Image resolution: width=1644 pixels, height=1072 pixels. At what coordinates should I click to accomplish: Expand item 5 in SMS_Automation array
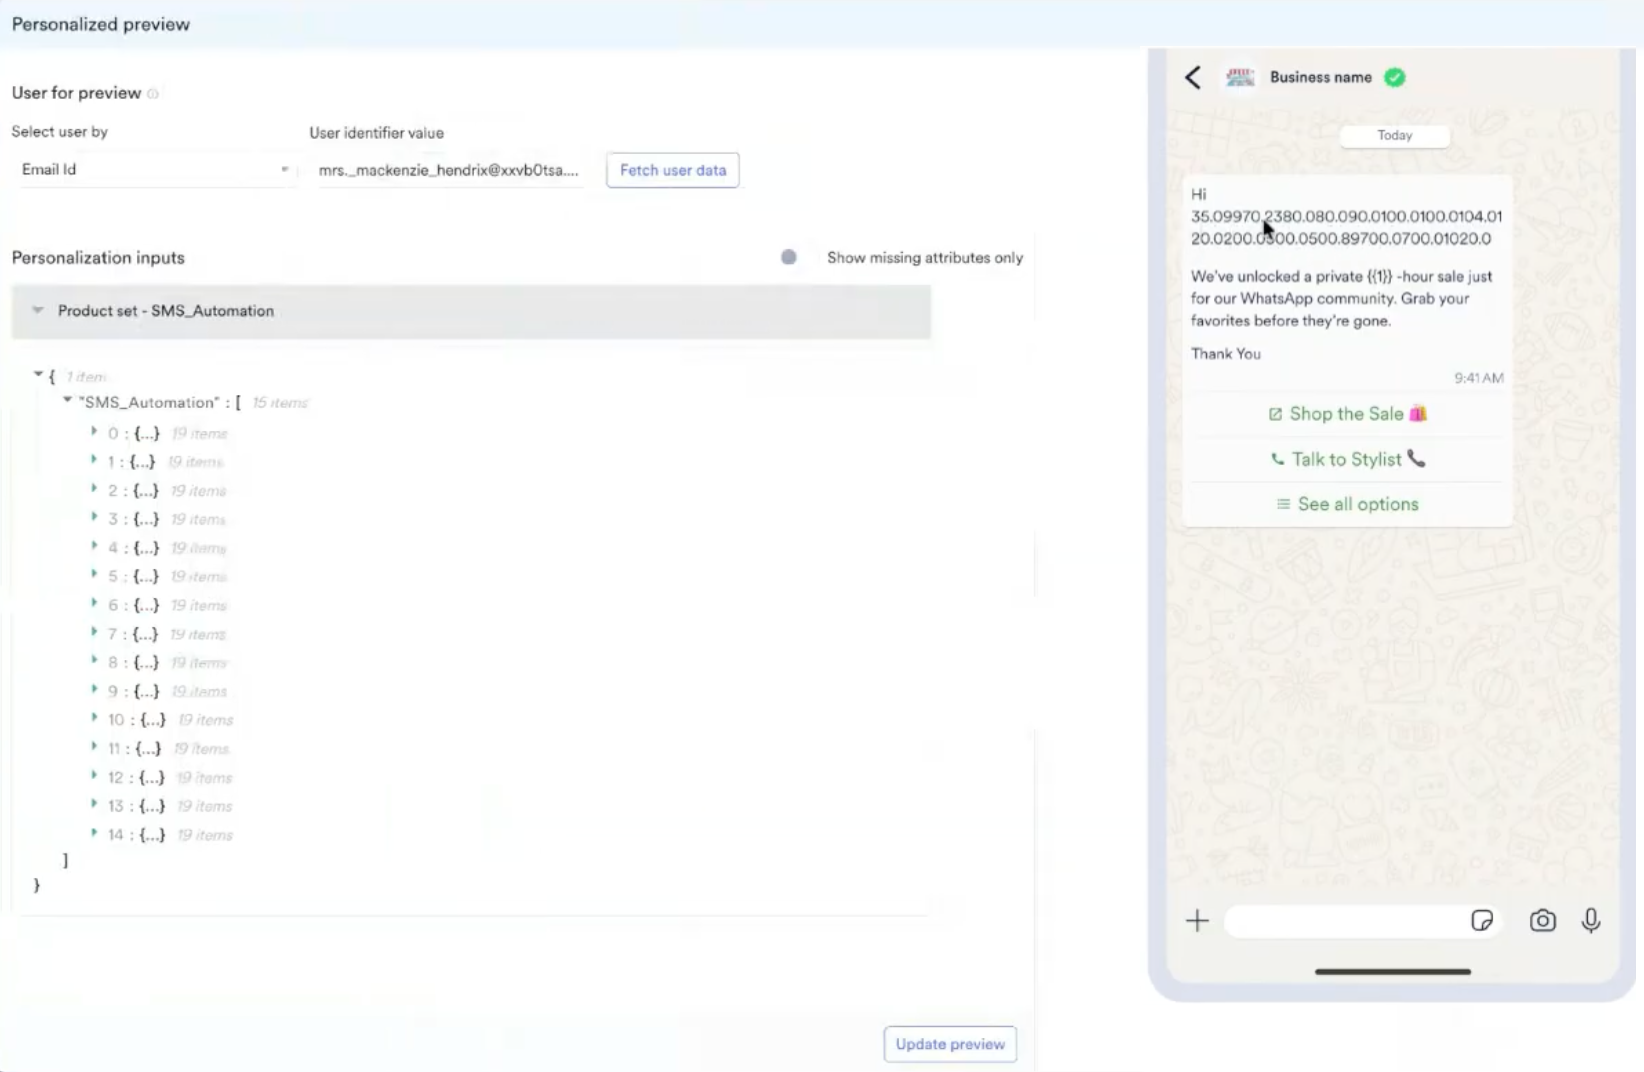[94, 575]
